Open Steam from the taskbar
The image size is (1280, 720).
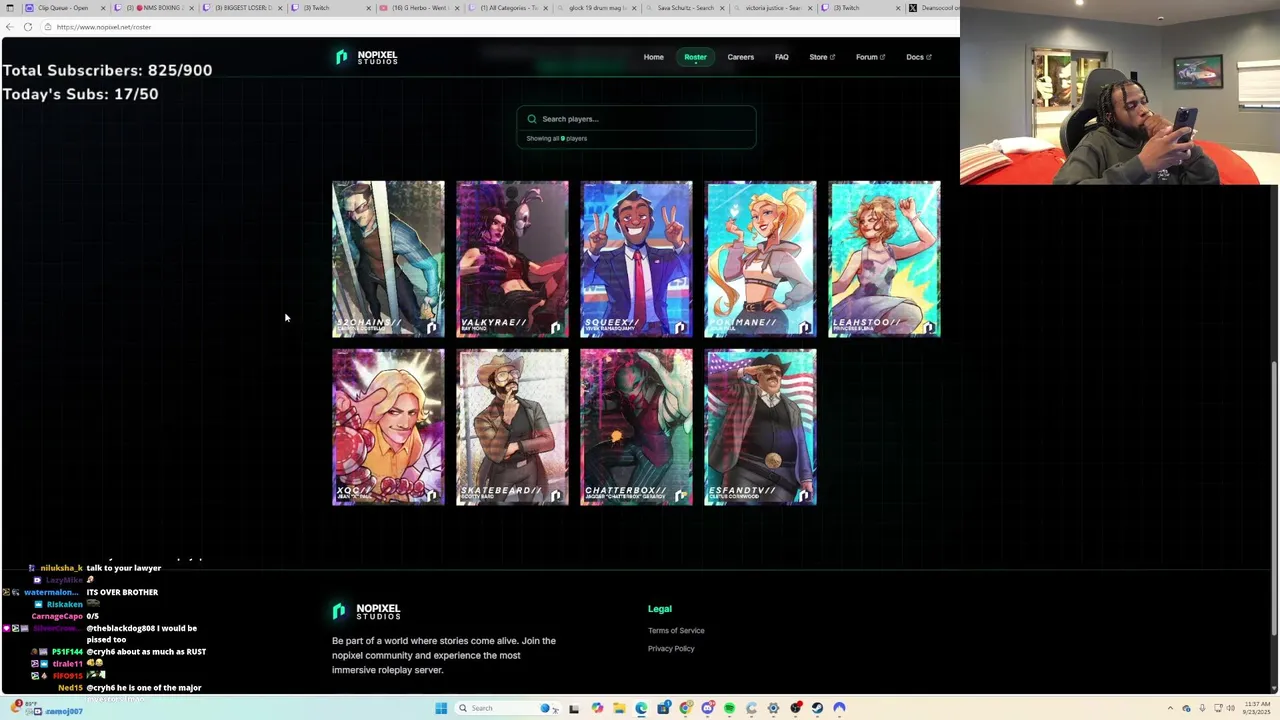(x=817, y=708)
